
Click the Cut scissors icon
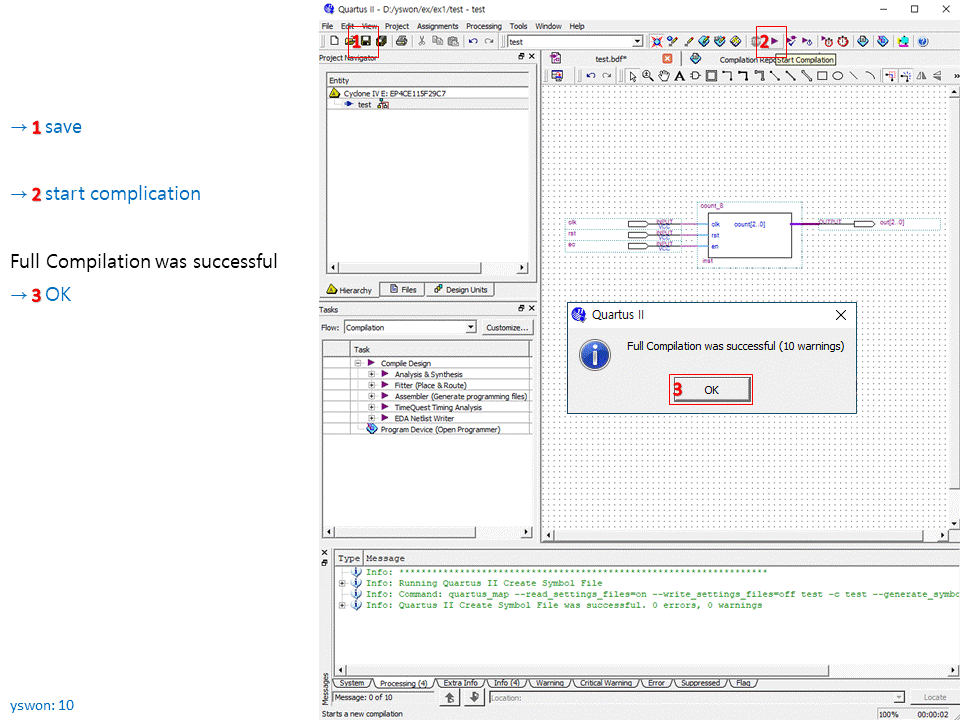[422, 41]
